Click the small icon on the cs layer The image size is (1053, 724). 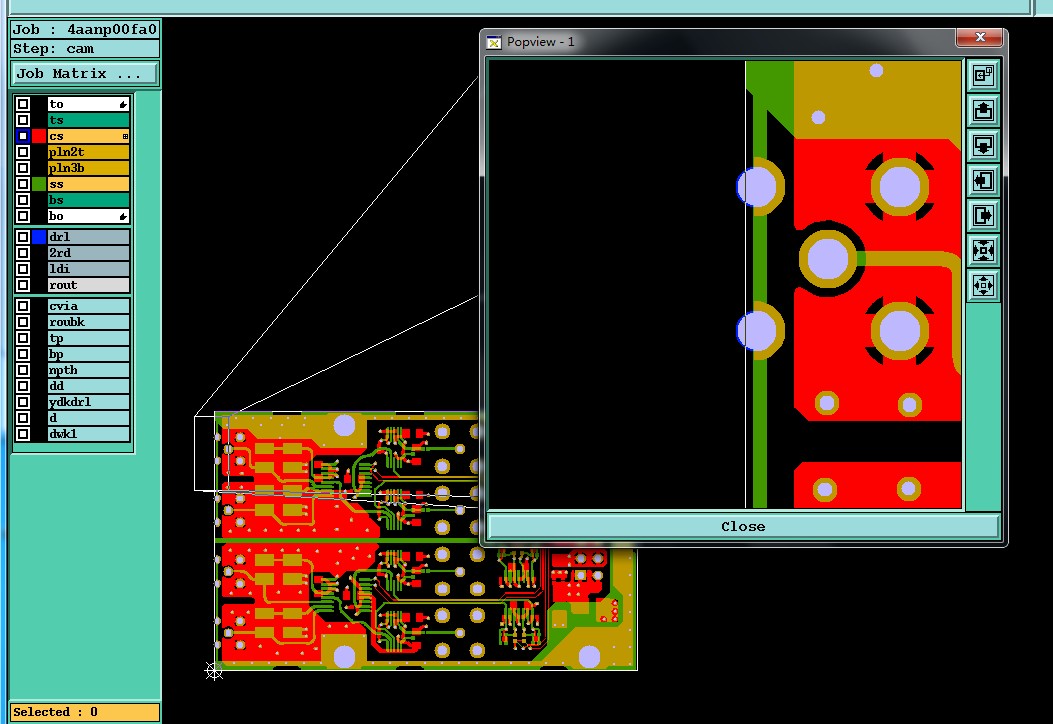click(125, 136)
